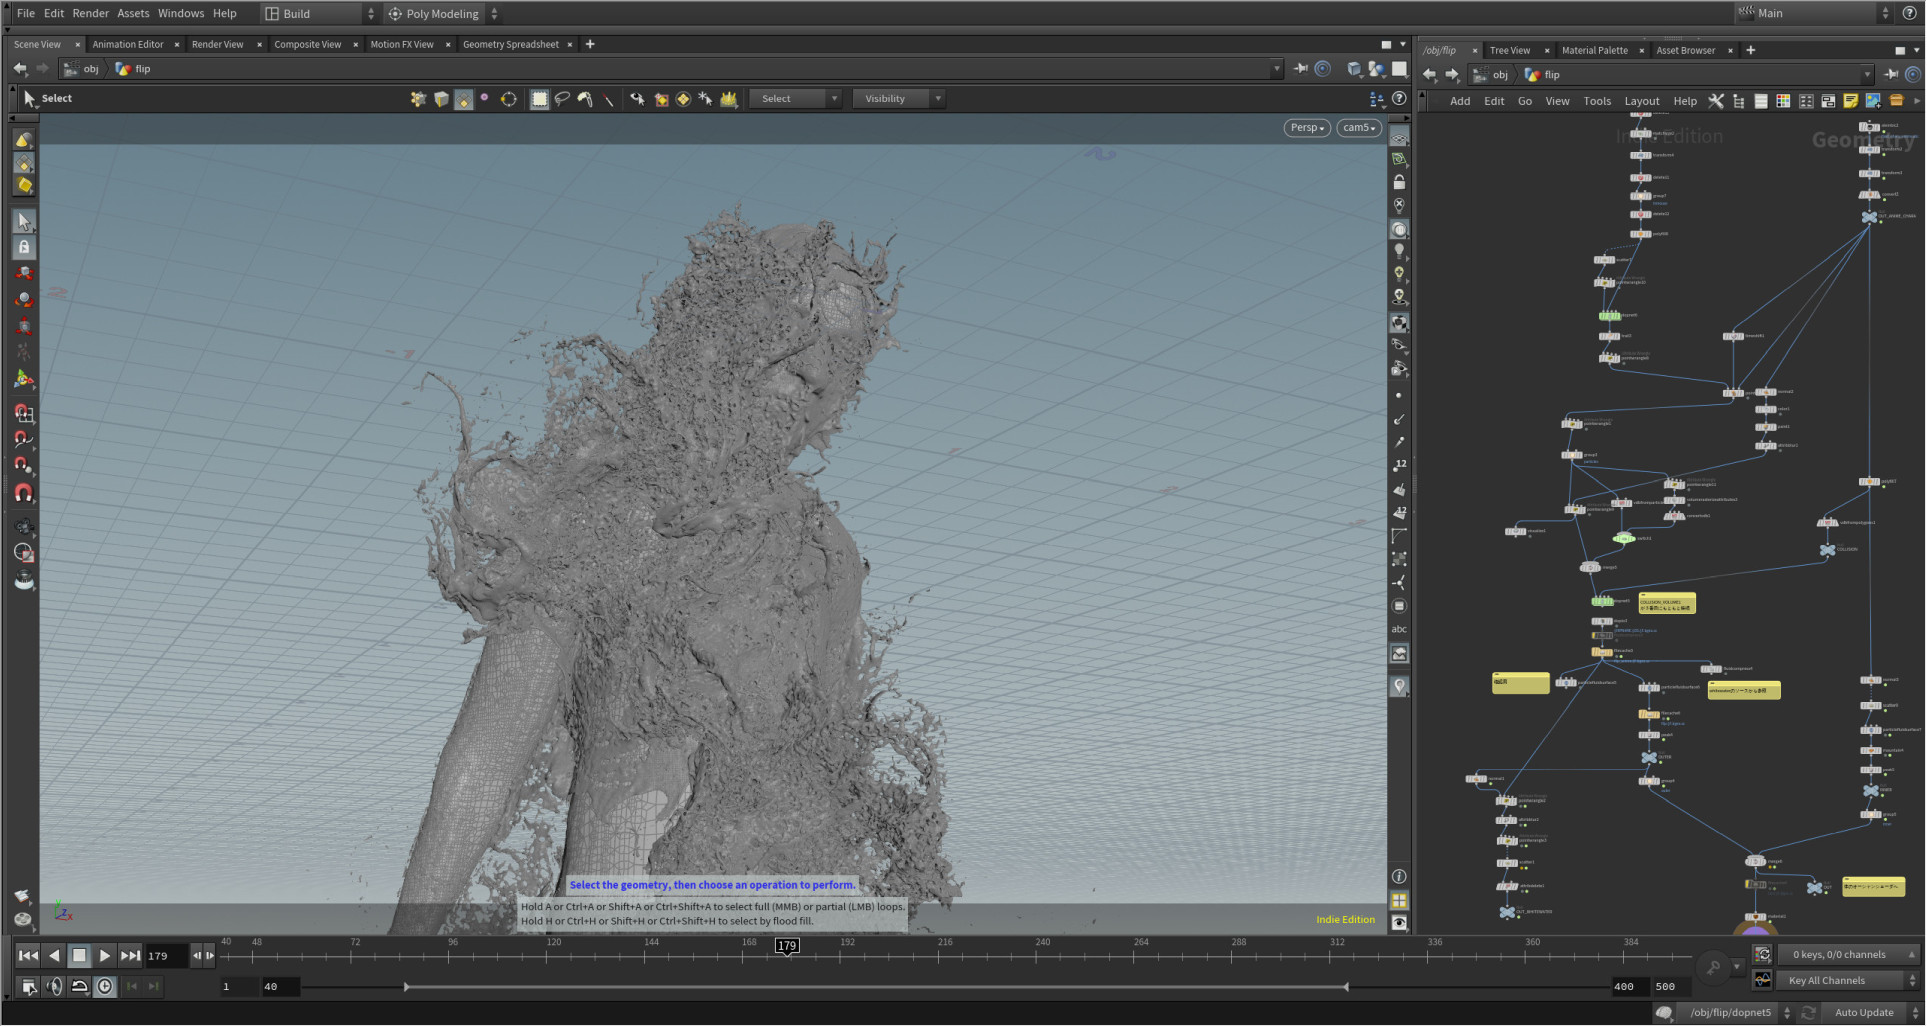Open the Visibility dropdown
The image size is (1927, 1027).
coord(898,99)
